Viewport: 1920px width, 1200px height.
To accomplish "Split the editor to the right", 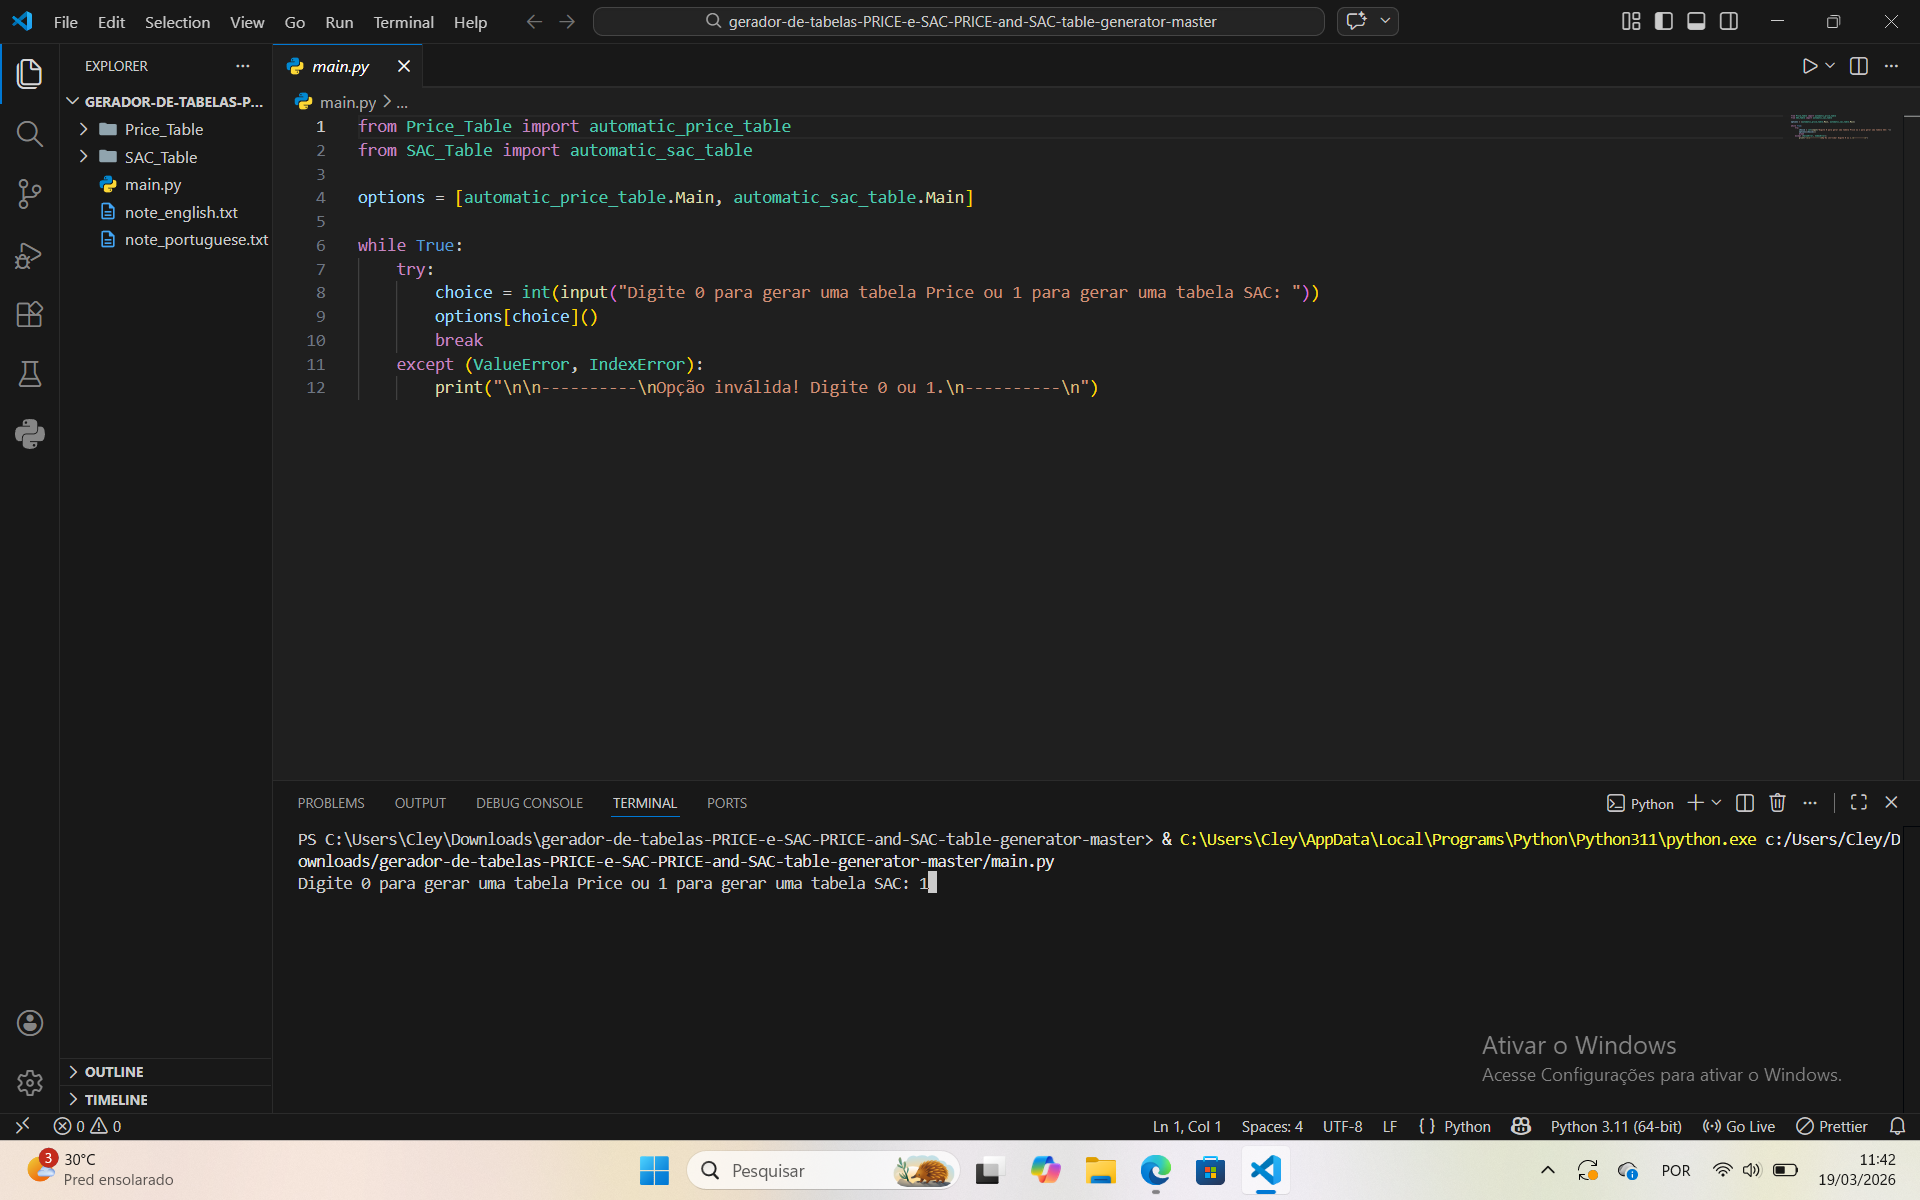I will [1859, 66].
